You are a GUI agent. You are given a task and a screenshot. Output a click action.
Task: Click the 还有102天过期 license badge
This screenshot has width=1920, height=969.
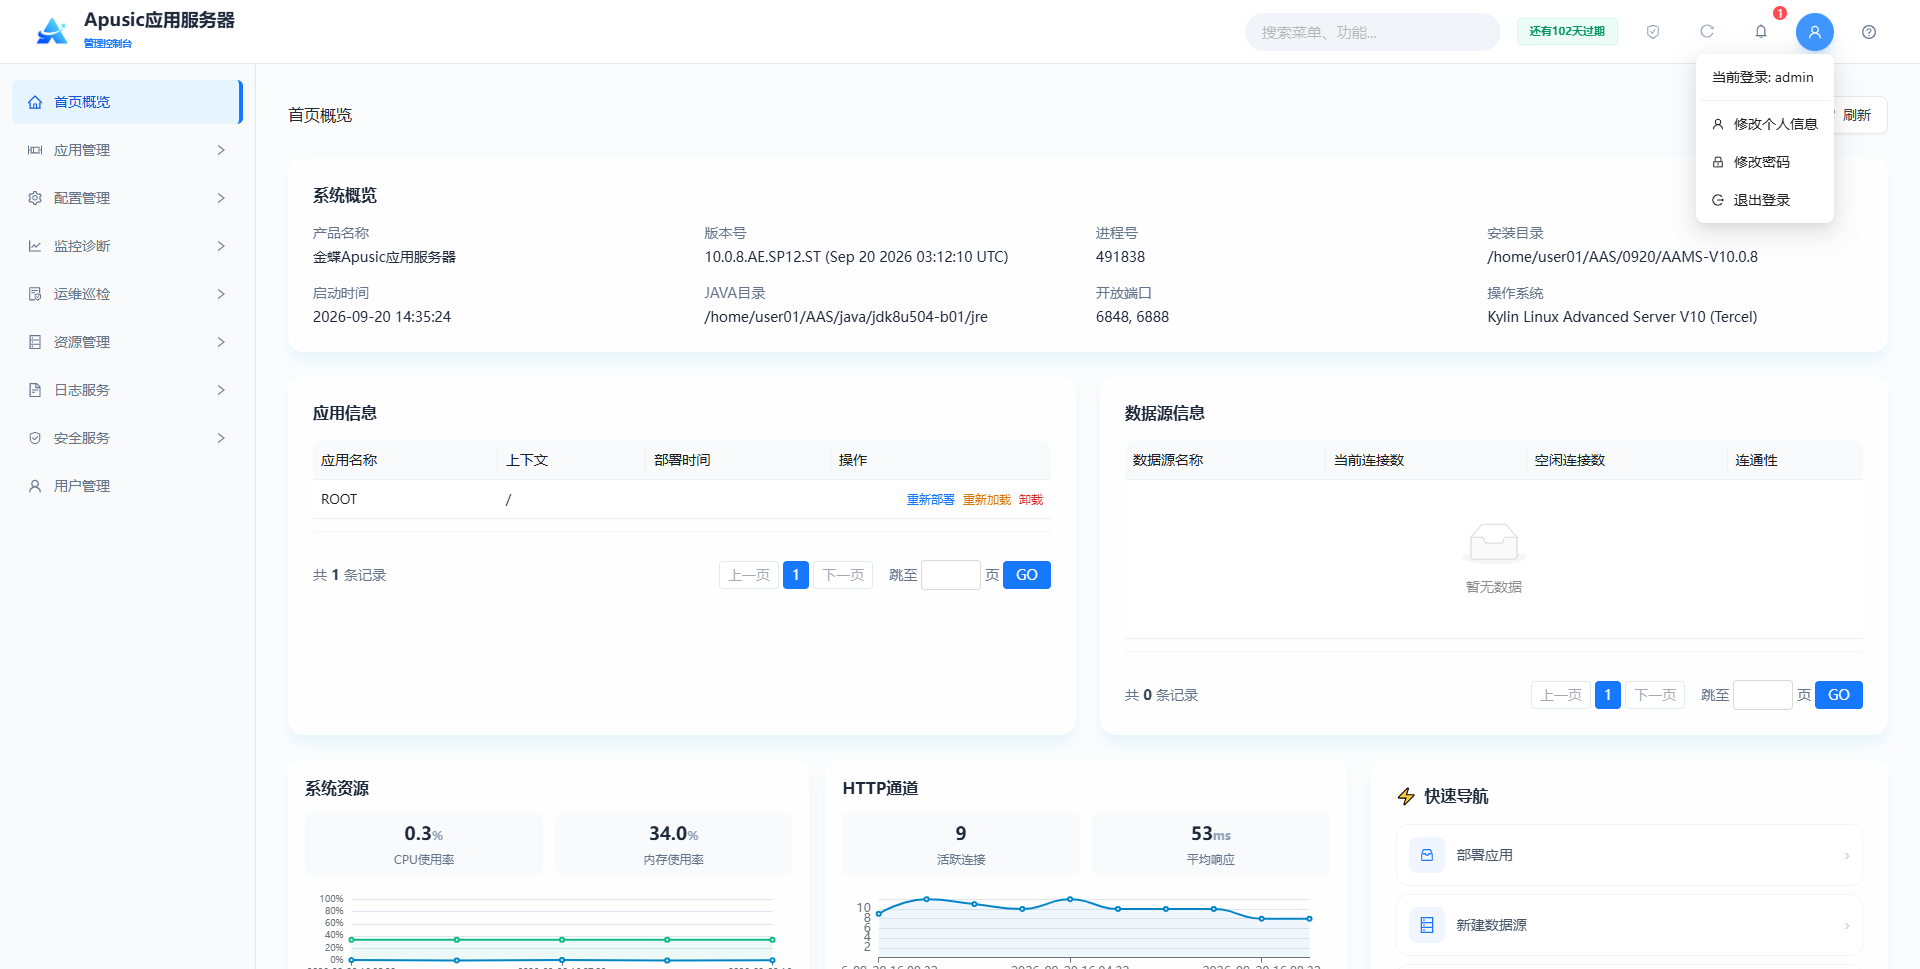pyautogui.click(x=1567, y=32)
